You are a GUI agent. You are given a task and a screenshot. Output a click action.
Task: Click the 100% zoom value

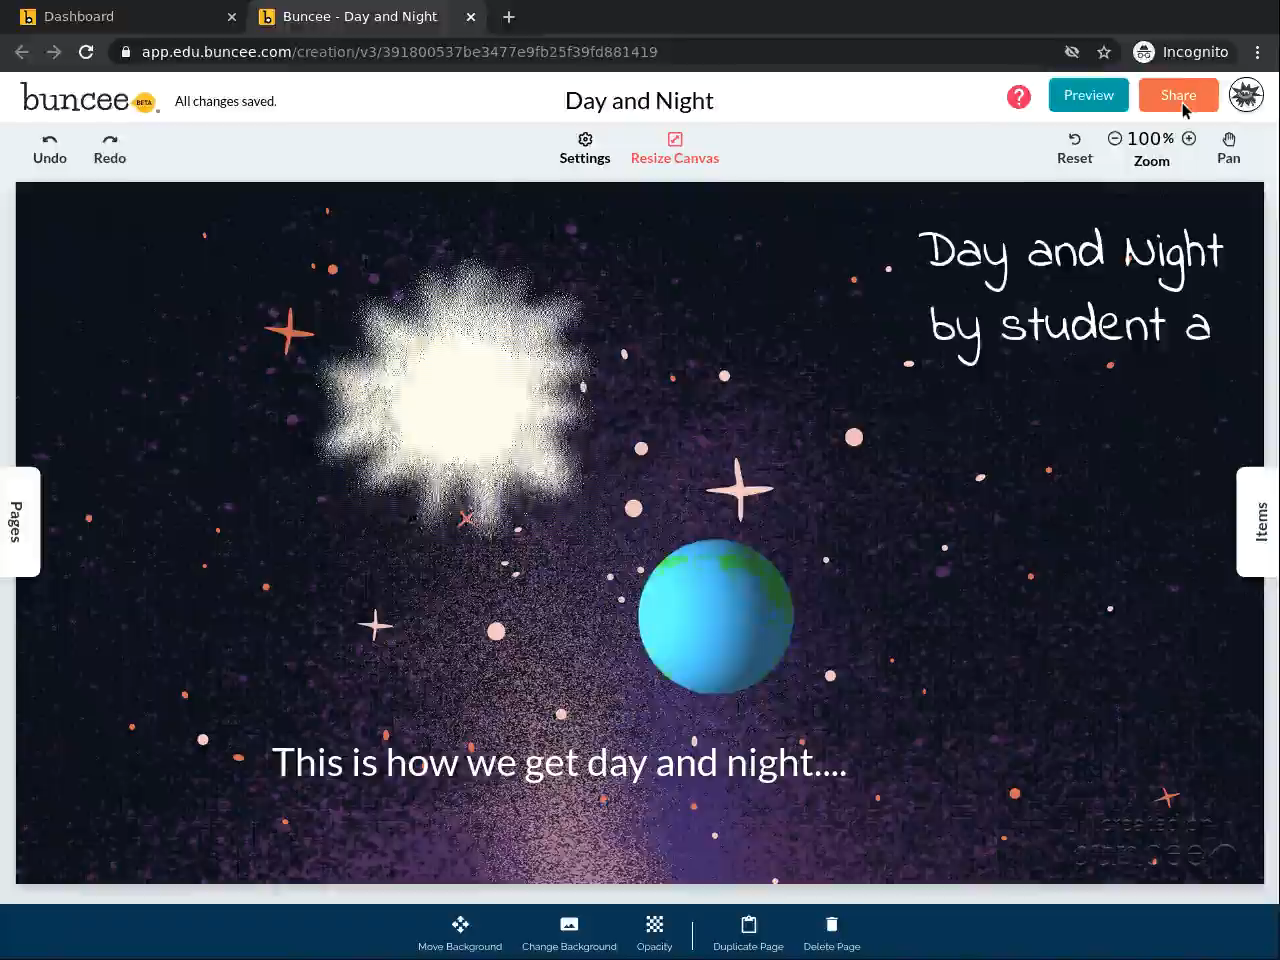click(x=1151, y=139)
